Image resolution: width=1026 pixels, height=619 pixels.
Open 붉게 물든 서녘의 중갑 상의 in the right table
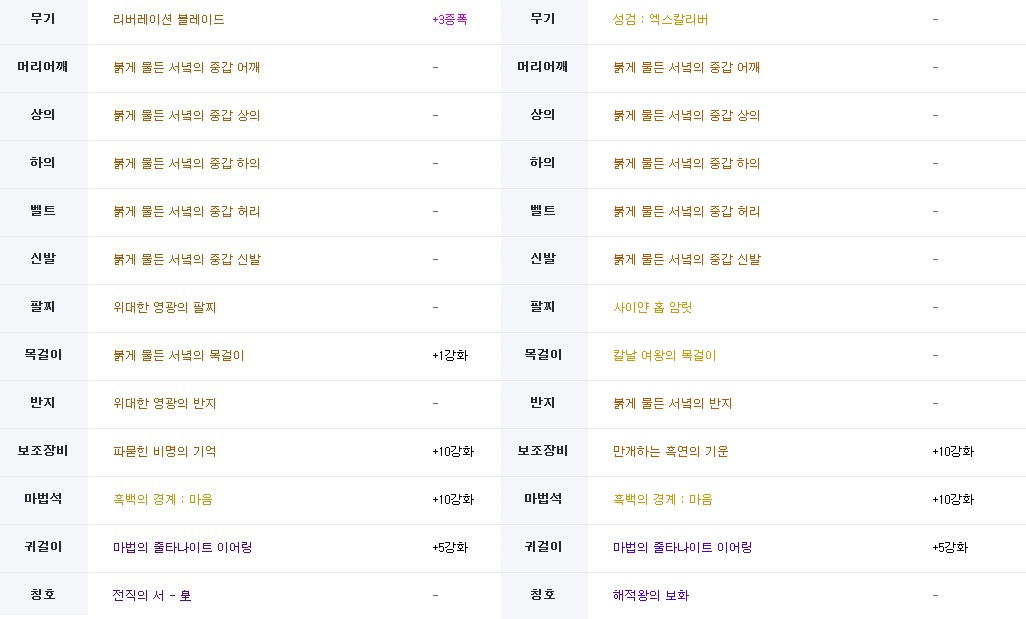[x=686, y=116]
